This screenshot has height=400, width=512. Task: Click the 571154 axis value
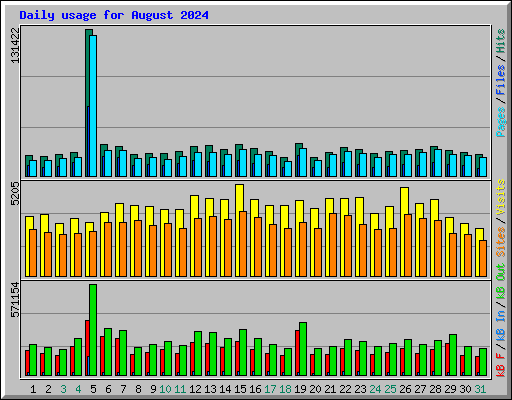(15, 300)
